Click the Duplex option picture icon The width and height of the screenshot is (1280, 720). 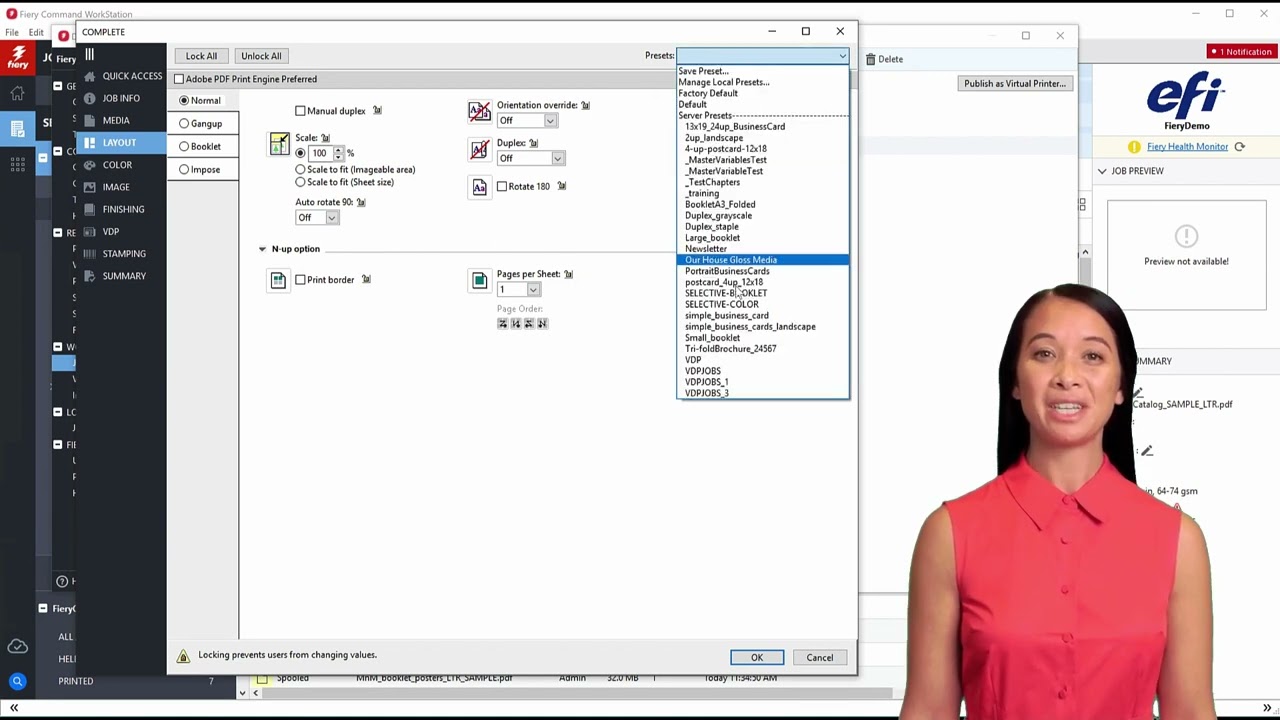pos(479,149)
